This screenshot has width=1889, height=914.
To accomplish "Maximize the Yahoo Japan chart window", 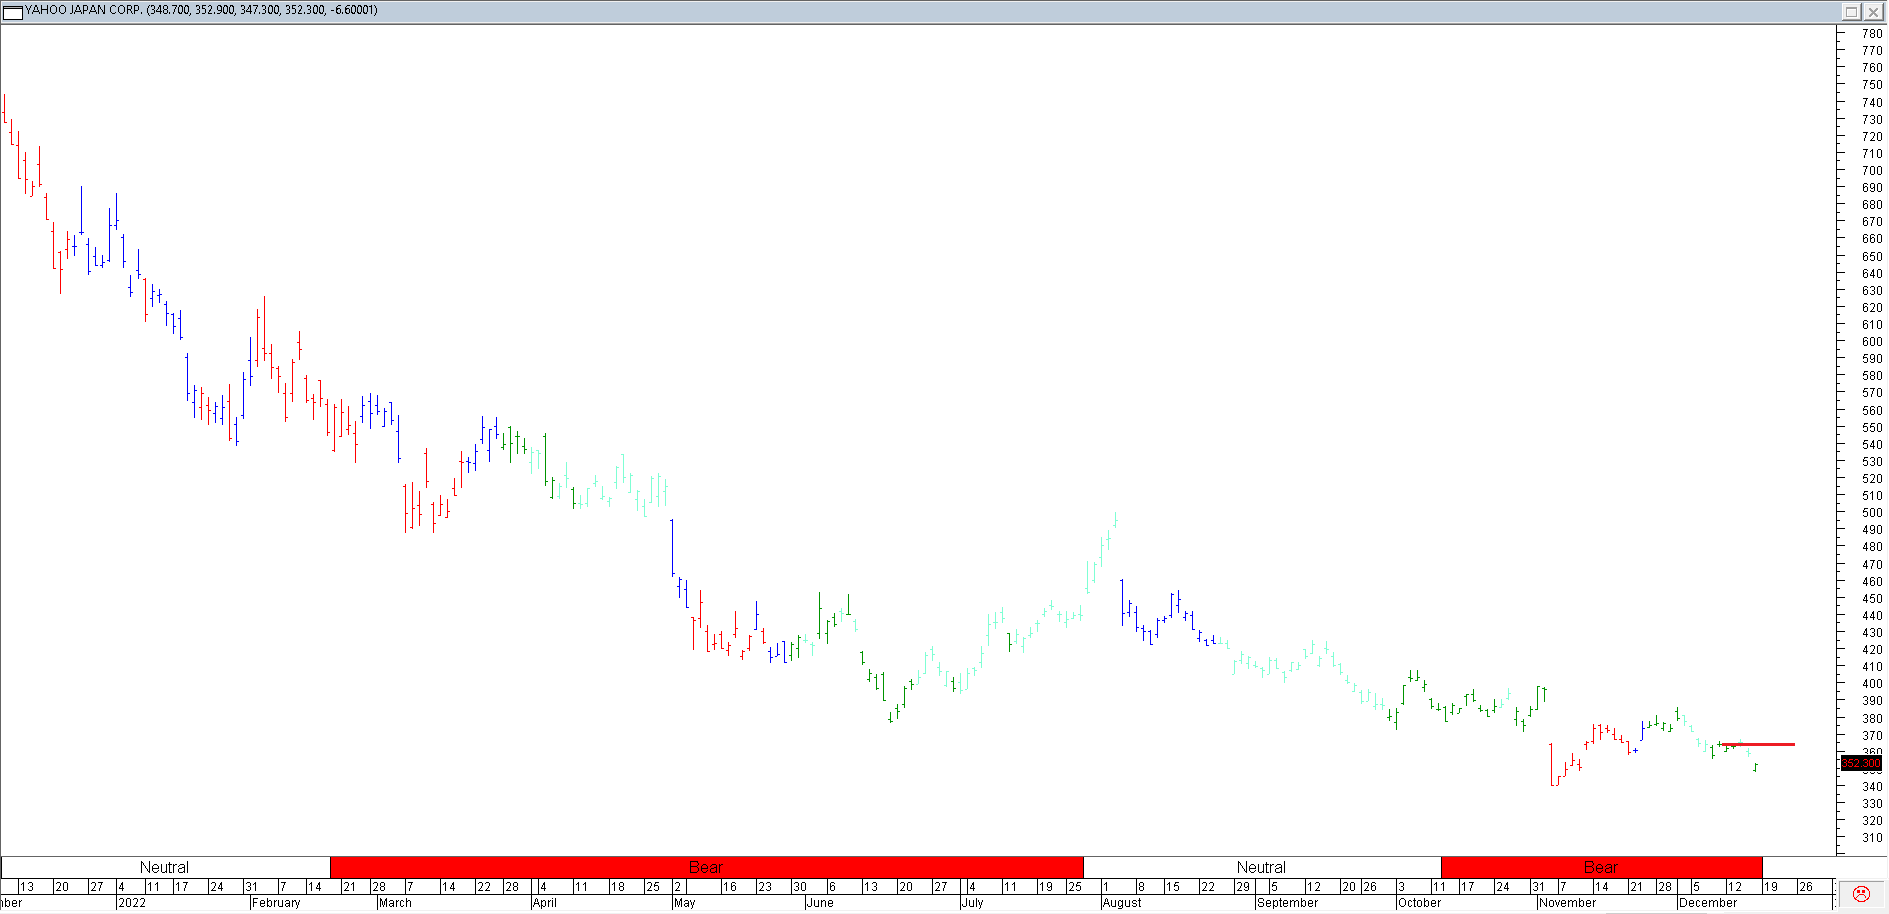I will point(1851,12).
